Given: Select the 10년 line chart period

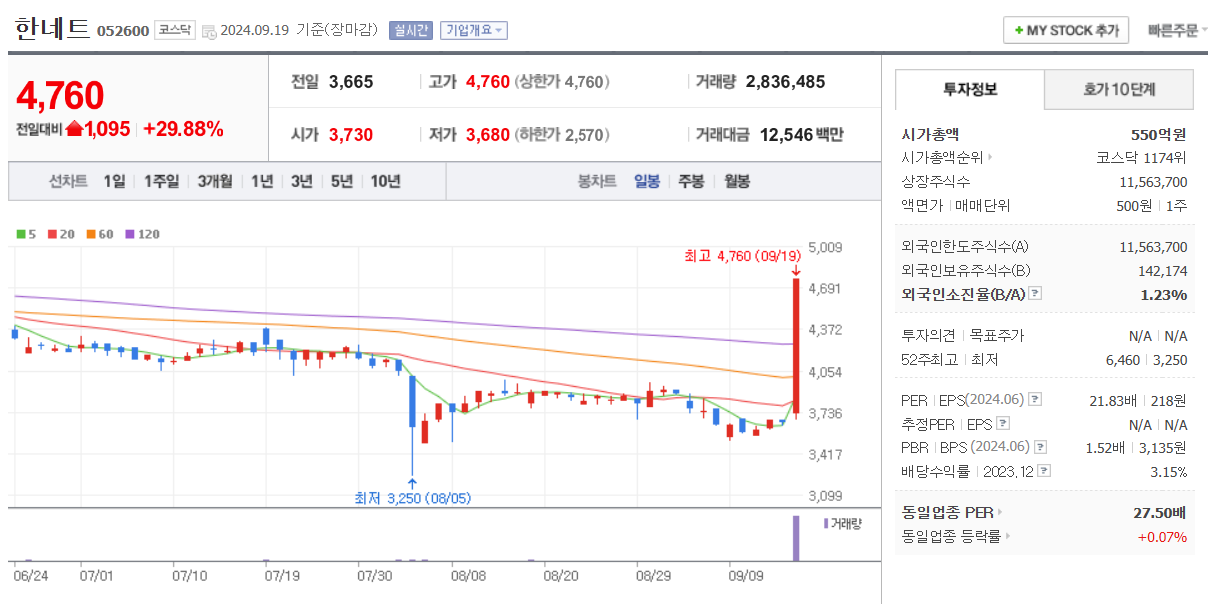Looking at the screenshot, I should point(386,181).
